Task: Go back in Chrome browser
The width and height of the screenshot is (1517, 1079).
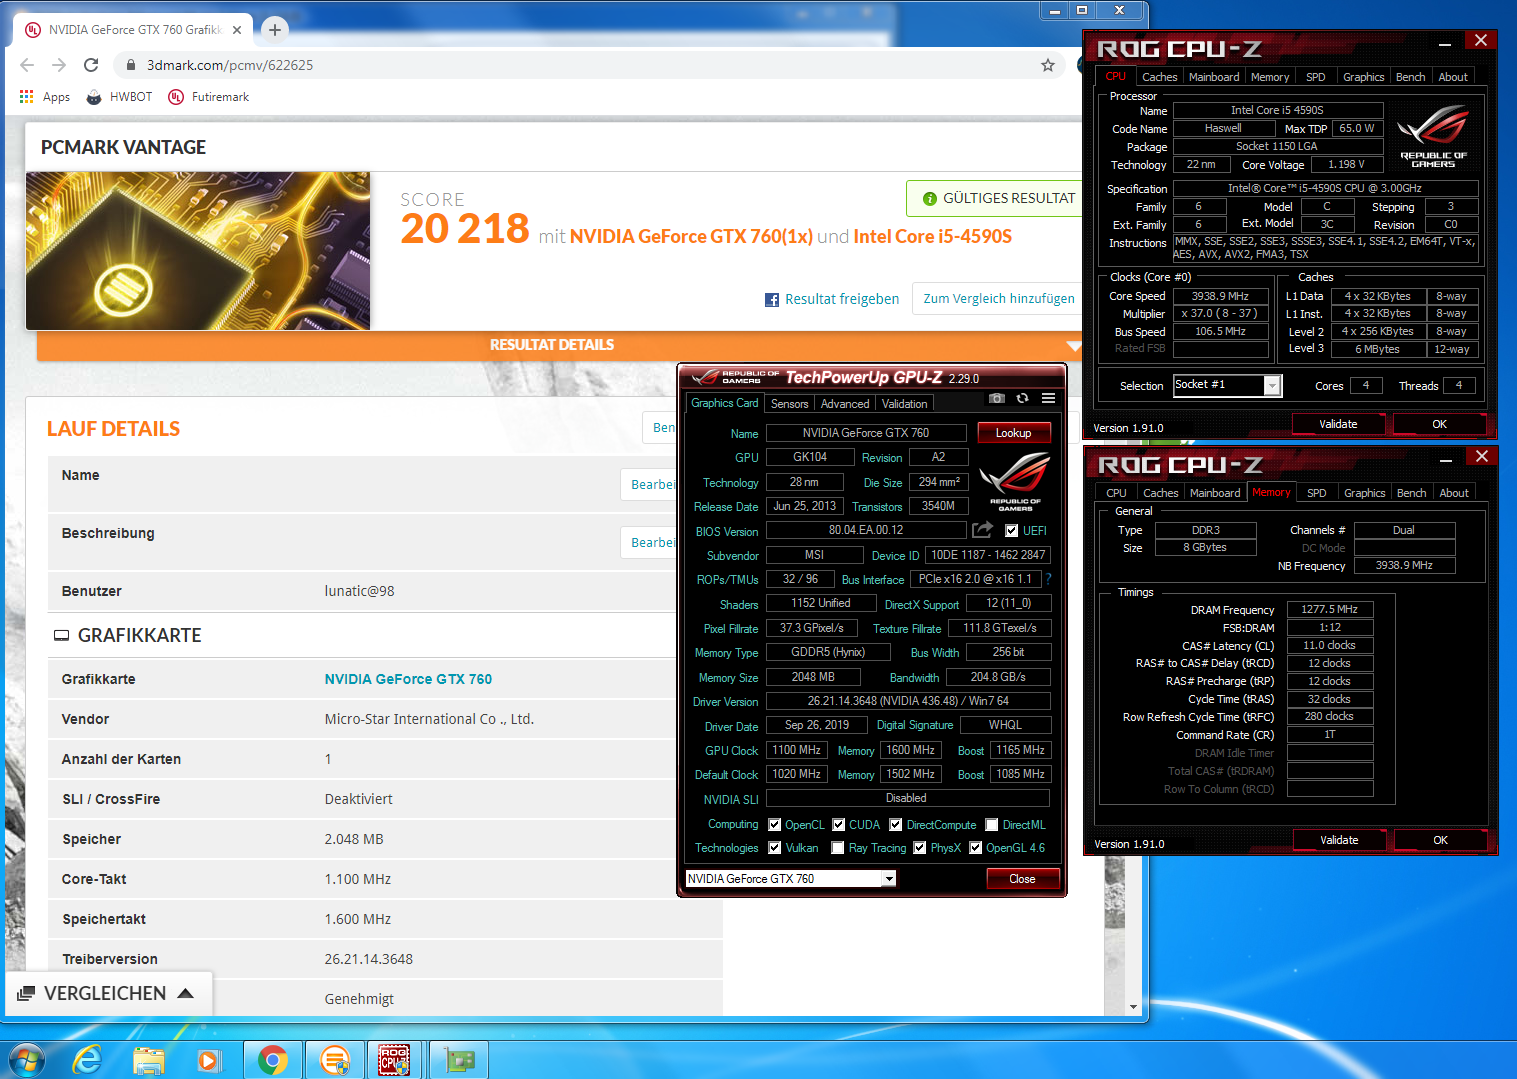Action: [27, 65]
